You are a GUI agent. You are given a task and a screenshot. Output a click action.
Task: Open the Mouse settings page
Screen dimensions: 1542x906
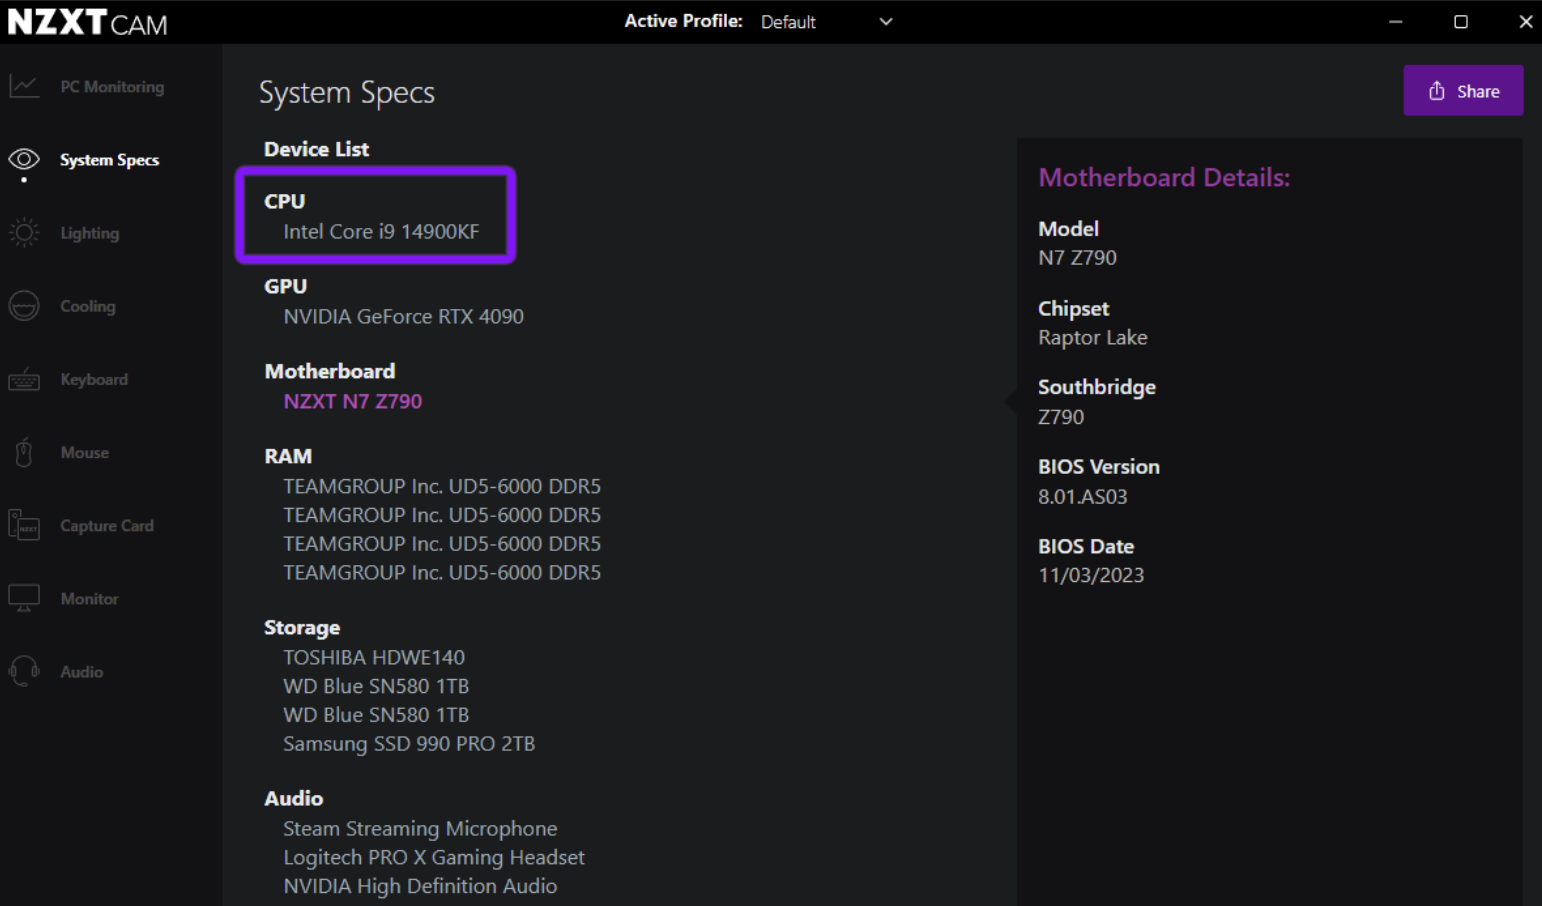click(85, 453)
